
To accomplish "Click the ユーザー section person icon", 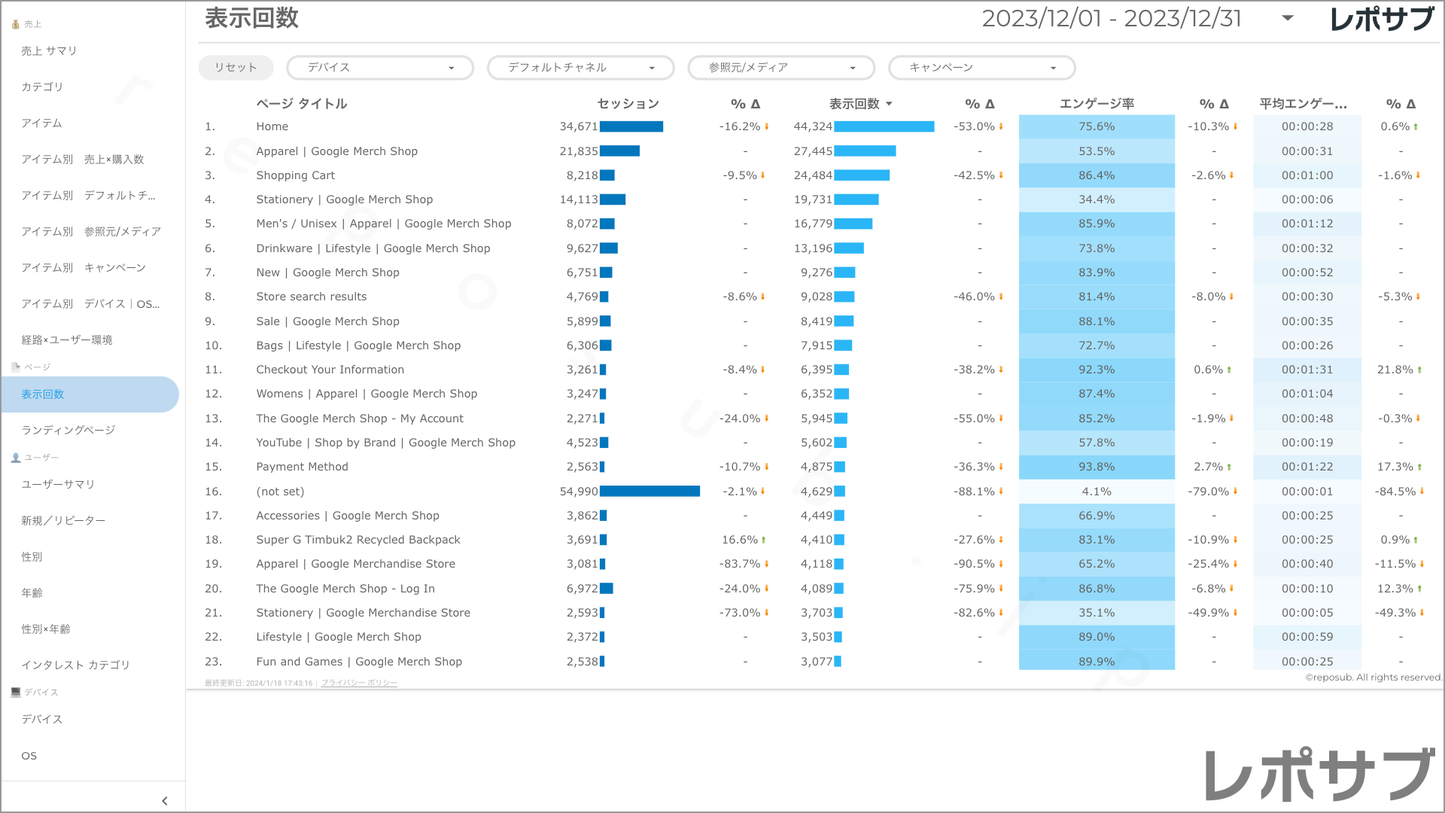I will coord(15,457).
